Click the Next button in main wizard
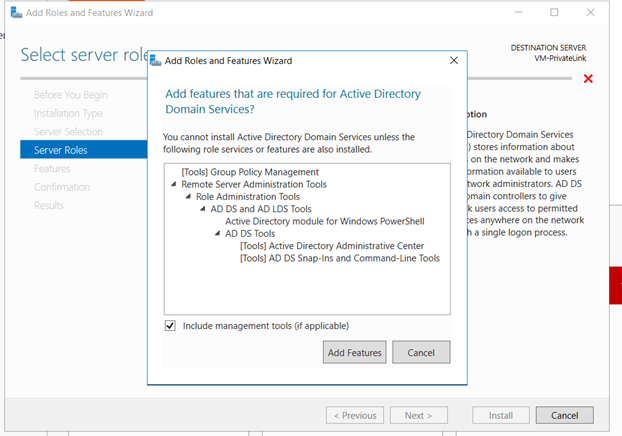Screen dimensions: 622x436 419,415
